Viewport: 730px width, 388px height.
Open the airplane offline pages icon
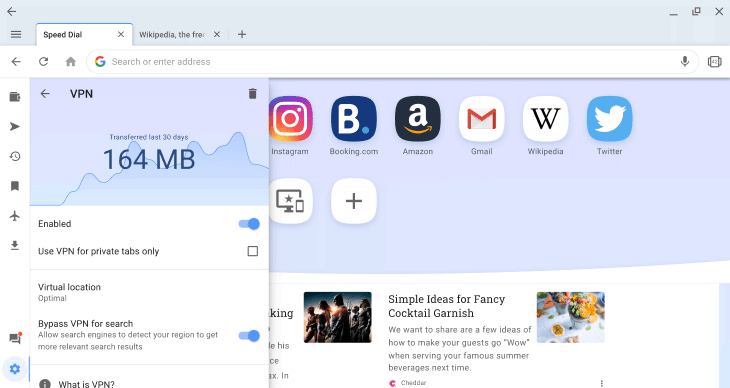pyautogui.click(x=15, y=216)
